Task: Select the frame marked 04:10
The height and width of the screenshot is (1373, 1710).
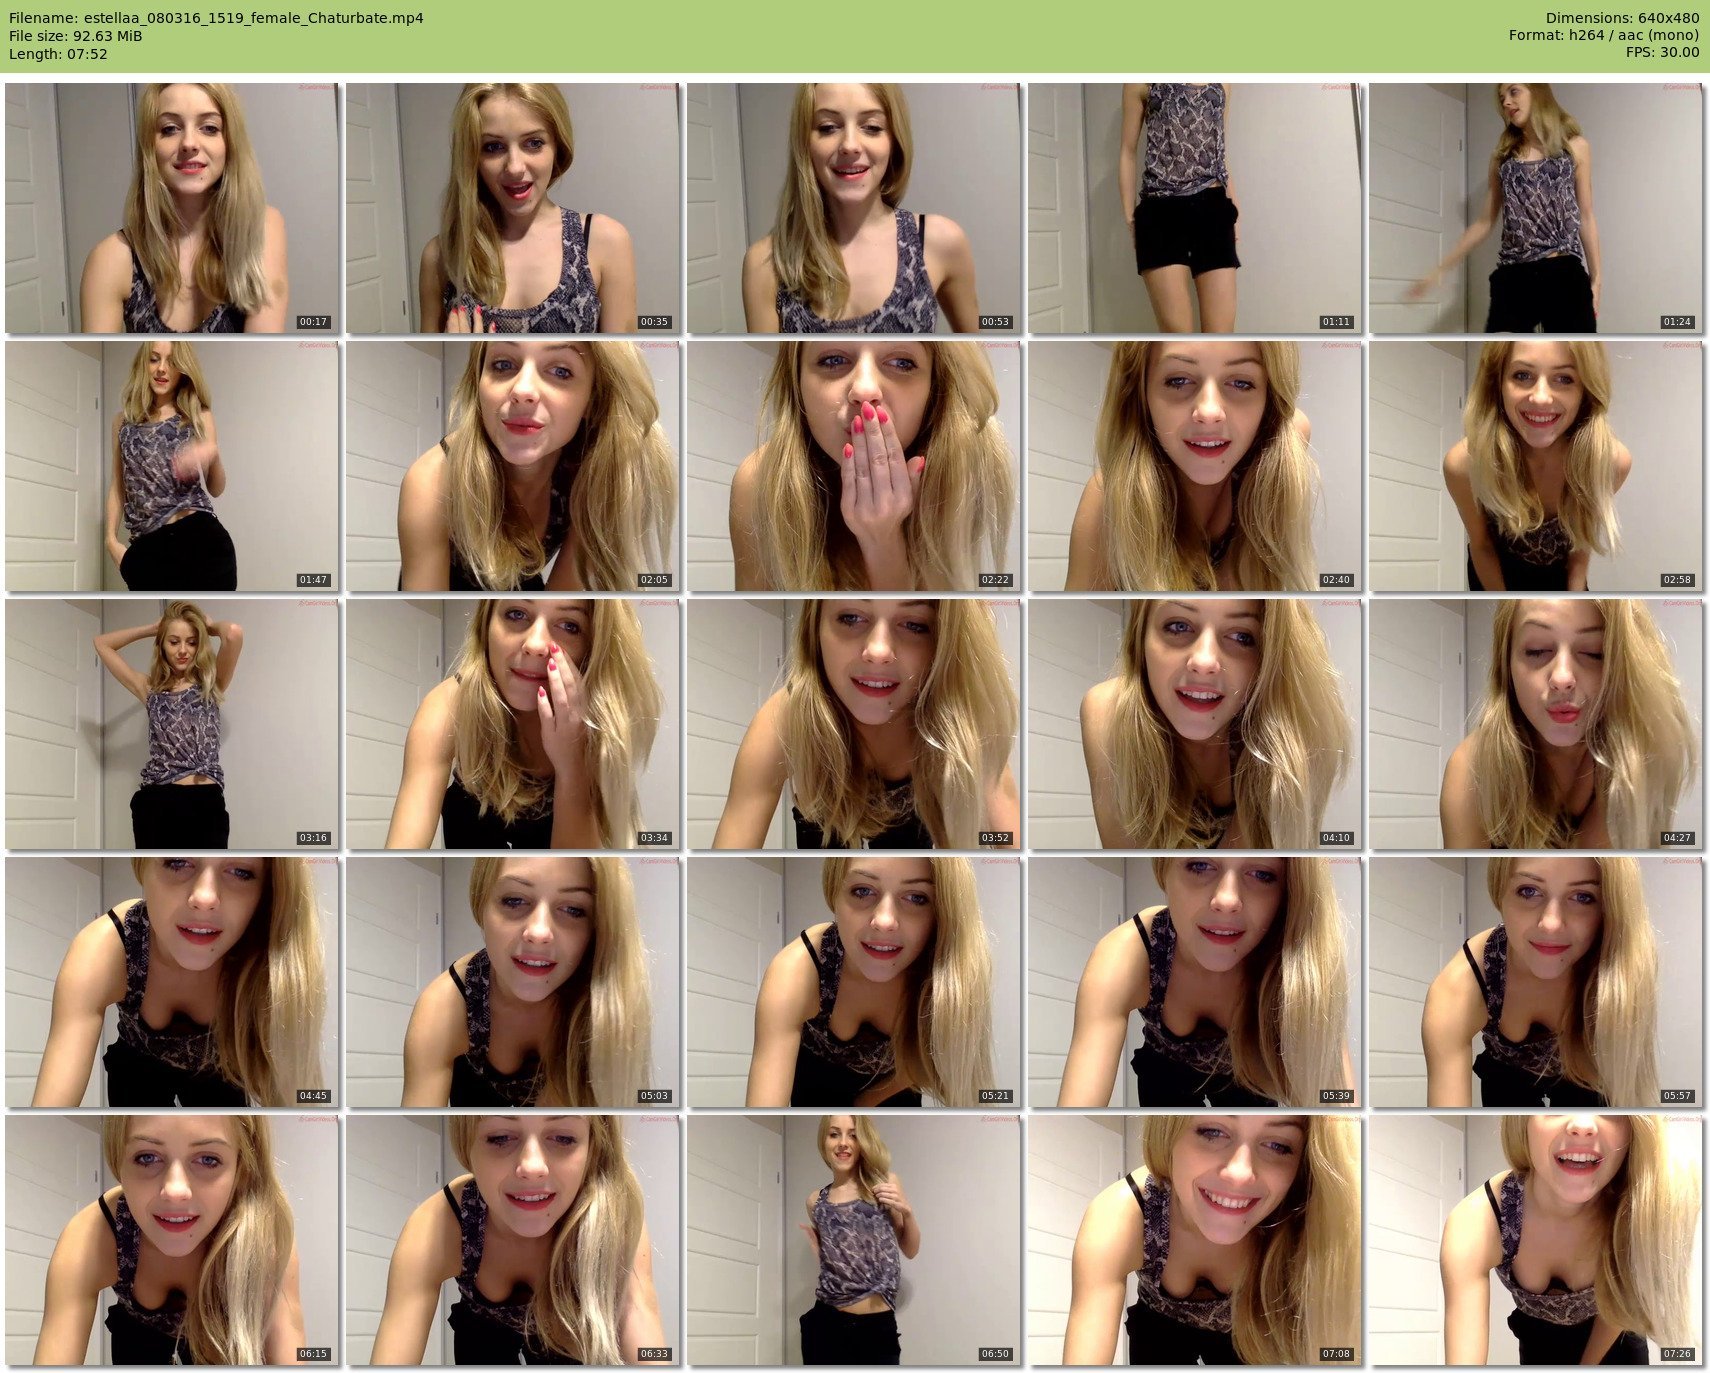Action: tap(1195, 724)
